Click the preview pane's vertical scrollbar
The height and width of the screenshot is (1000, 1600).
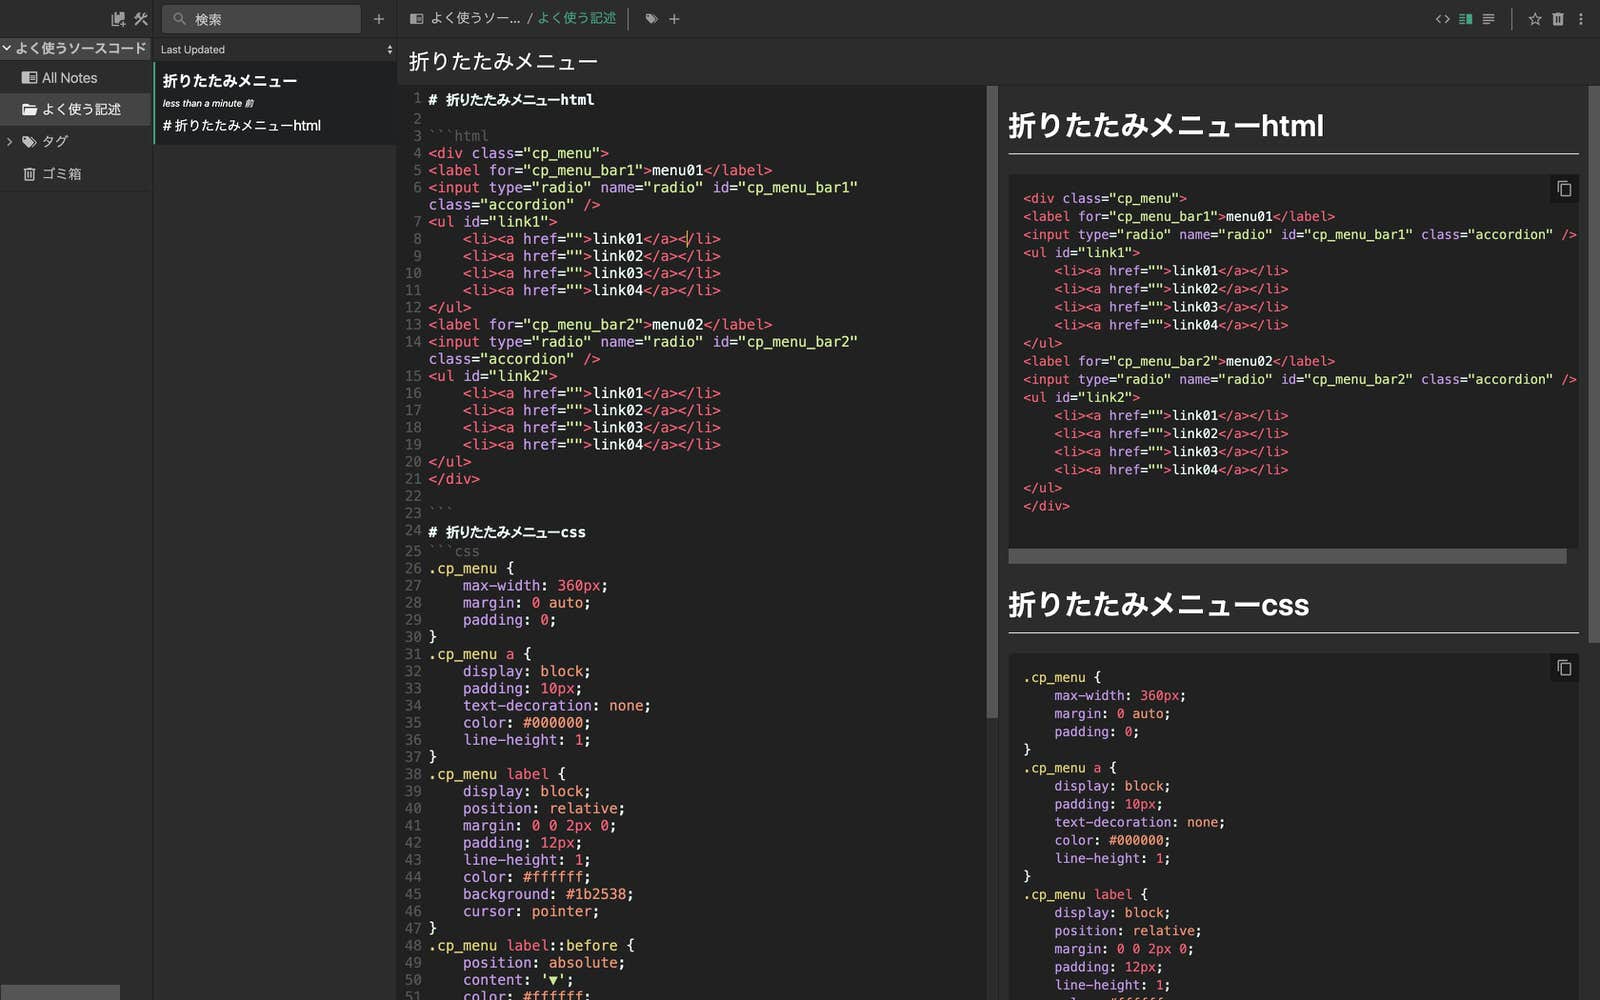point(1594,364)
